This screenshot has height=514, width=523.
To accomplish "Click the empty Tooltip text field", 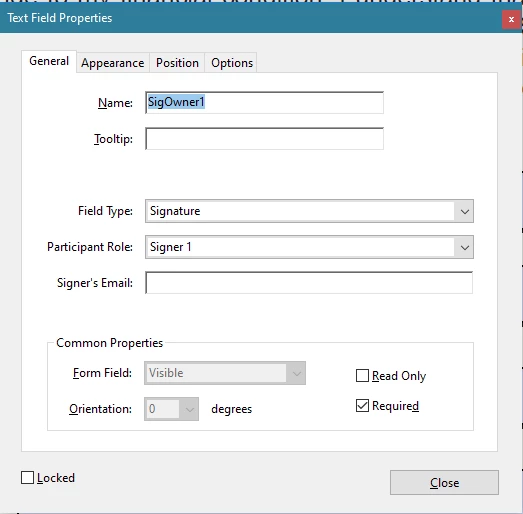I will tap(264, 138).
